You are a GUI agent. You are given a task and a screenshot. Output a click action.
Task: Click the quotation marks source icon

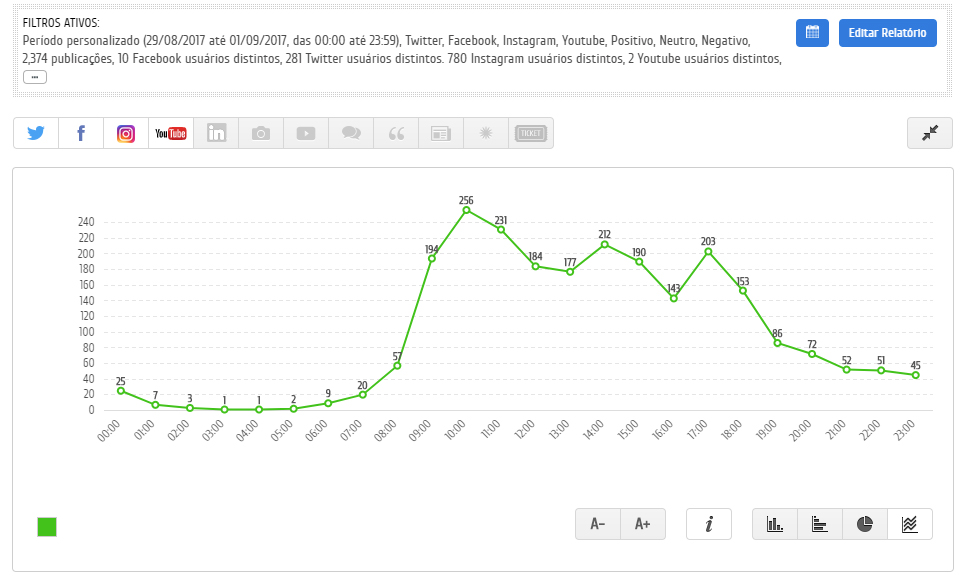(x=396, y=133)
